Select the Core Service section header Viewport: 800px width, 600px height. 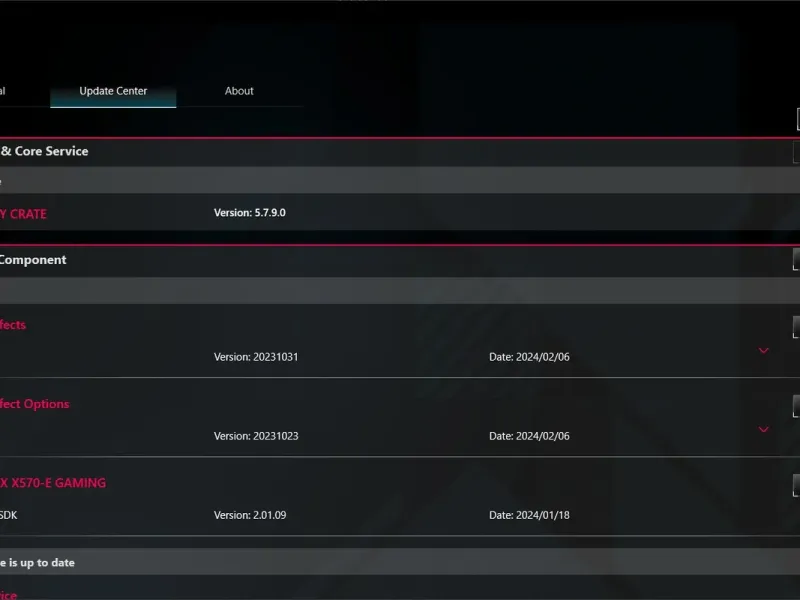[44, 152]
